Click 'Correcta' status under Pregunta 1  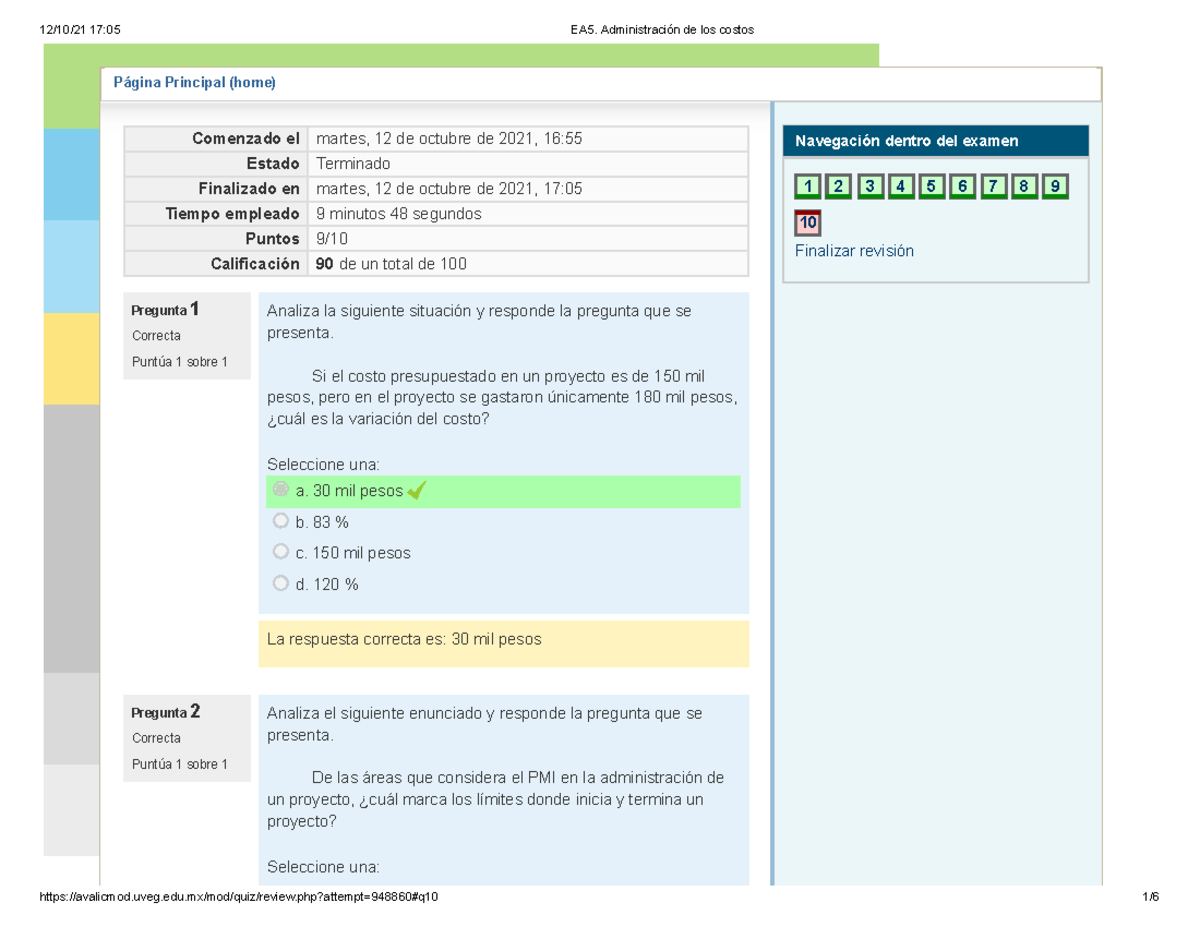(156, 335)
